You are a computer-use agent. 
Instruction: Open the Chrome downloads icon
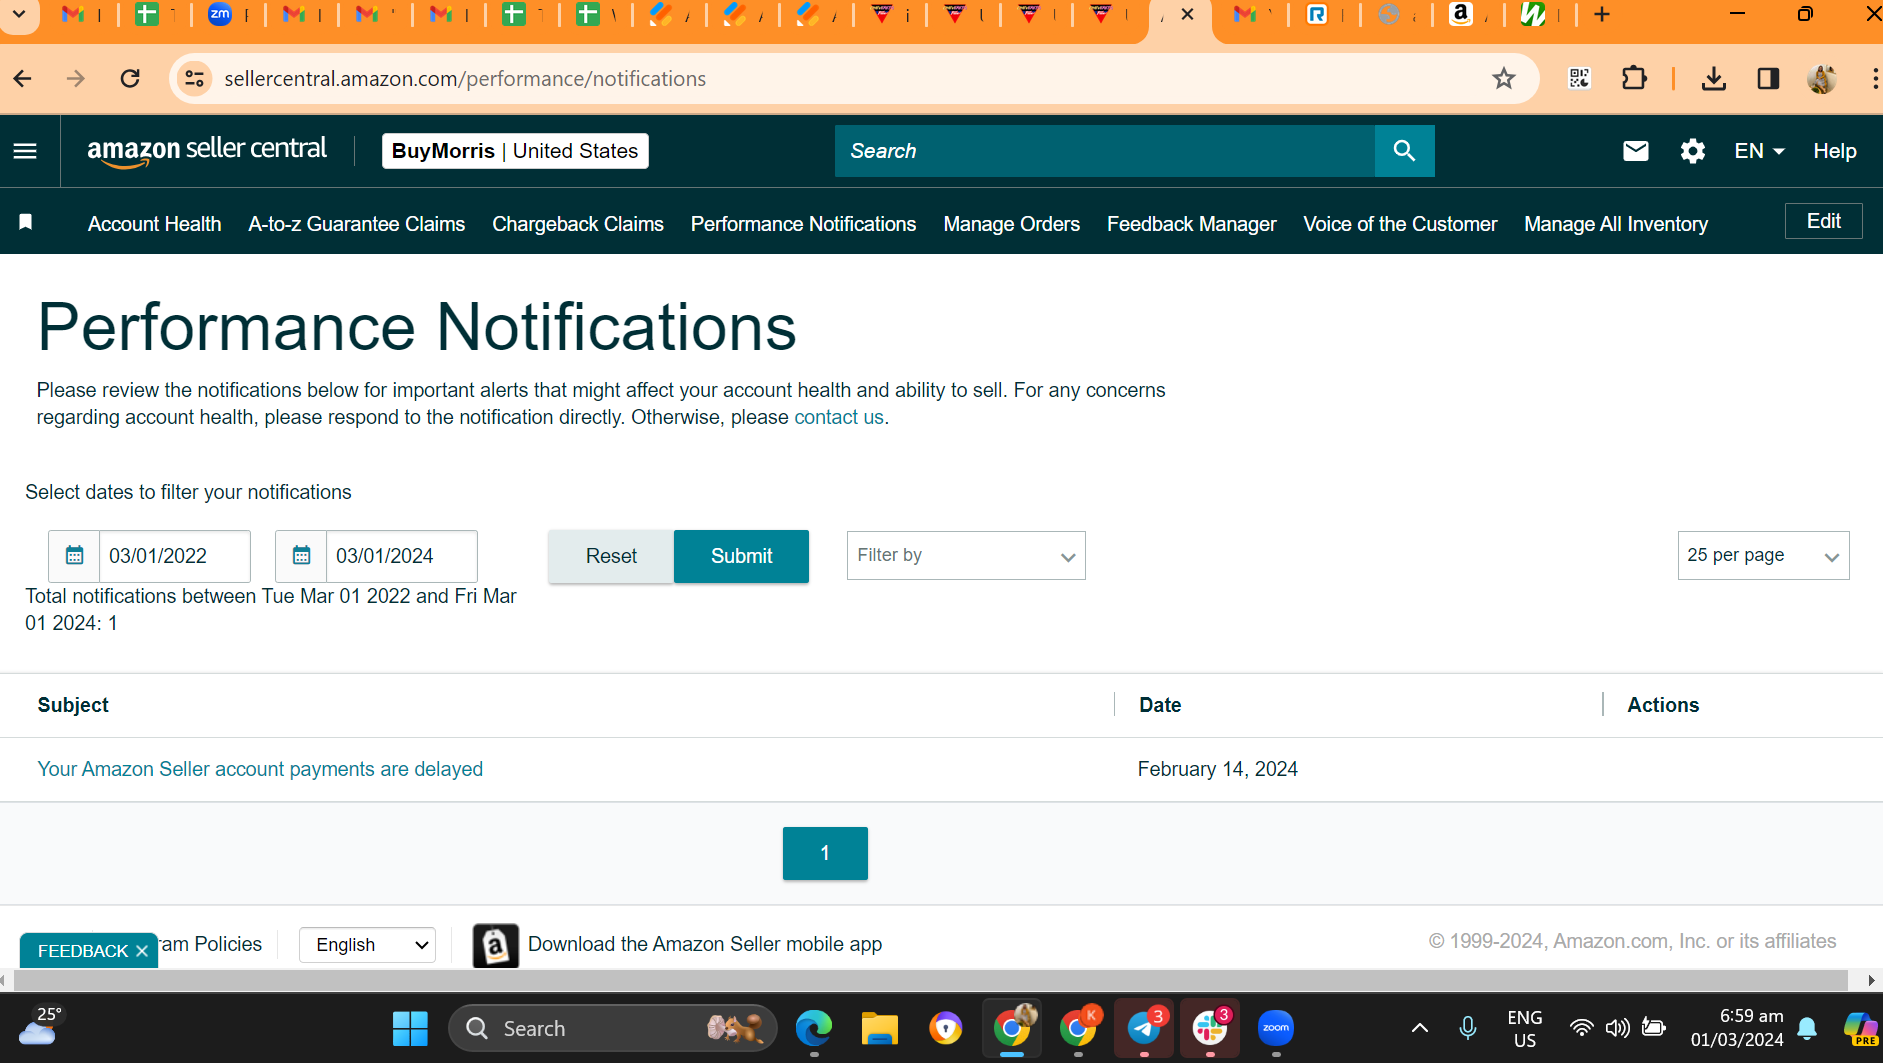(1714, 78)
